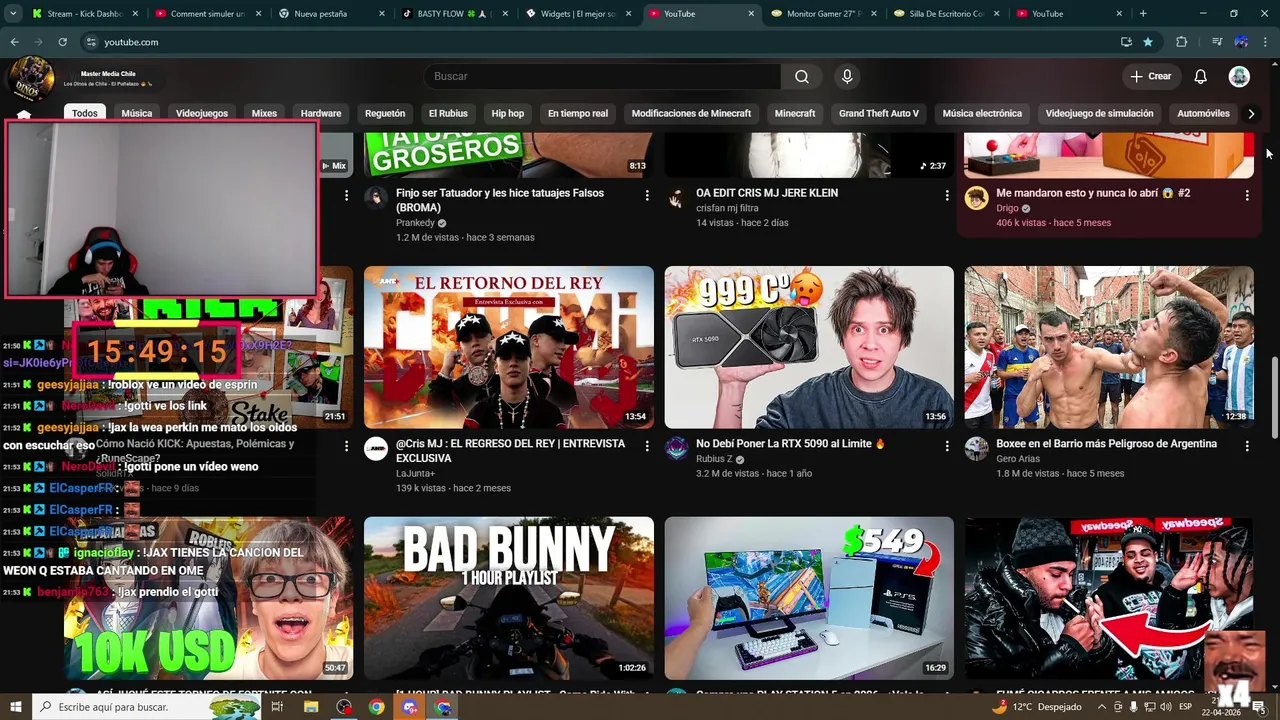Screen dimensions: 1280x720
Task: Open the 999 C° RTX 5090 thumbnail
Action: coord(809,347)
